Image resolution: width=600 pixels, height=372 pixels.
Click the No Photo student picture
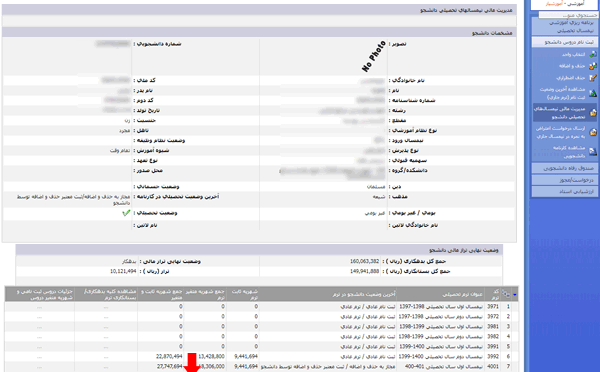click(373, 56)
